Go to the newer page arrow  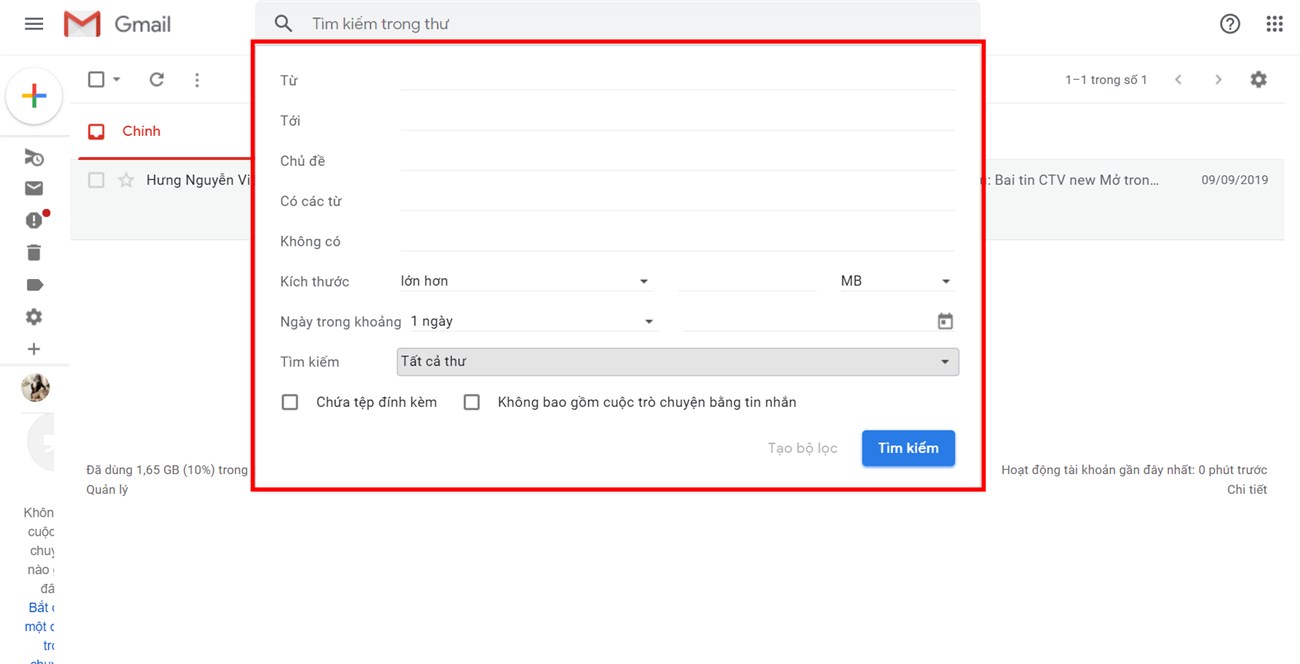[1178, 80]
